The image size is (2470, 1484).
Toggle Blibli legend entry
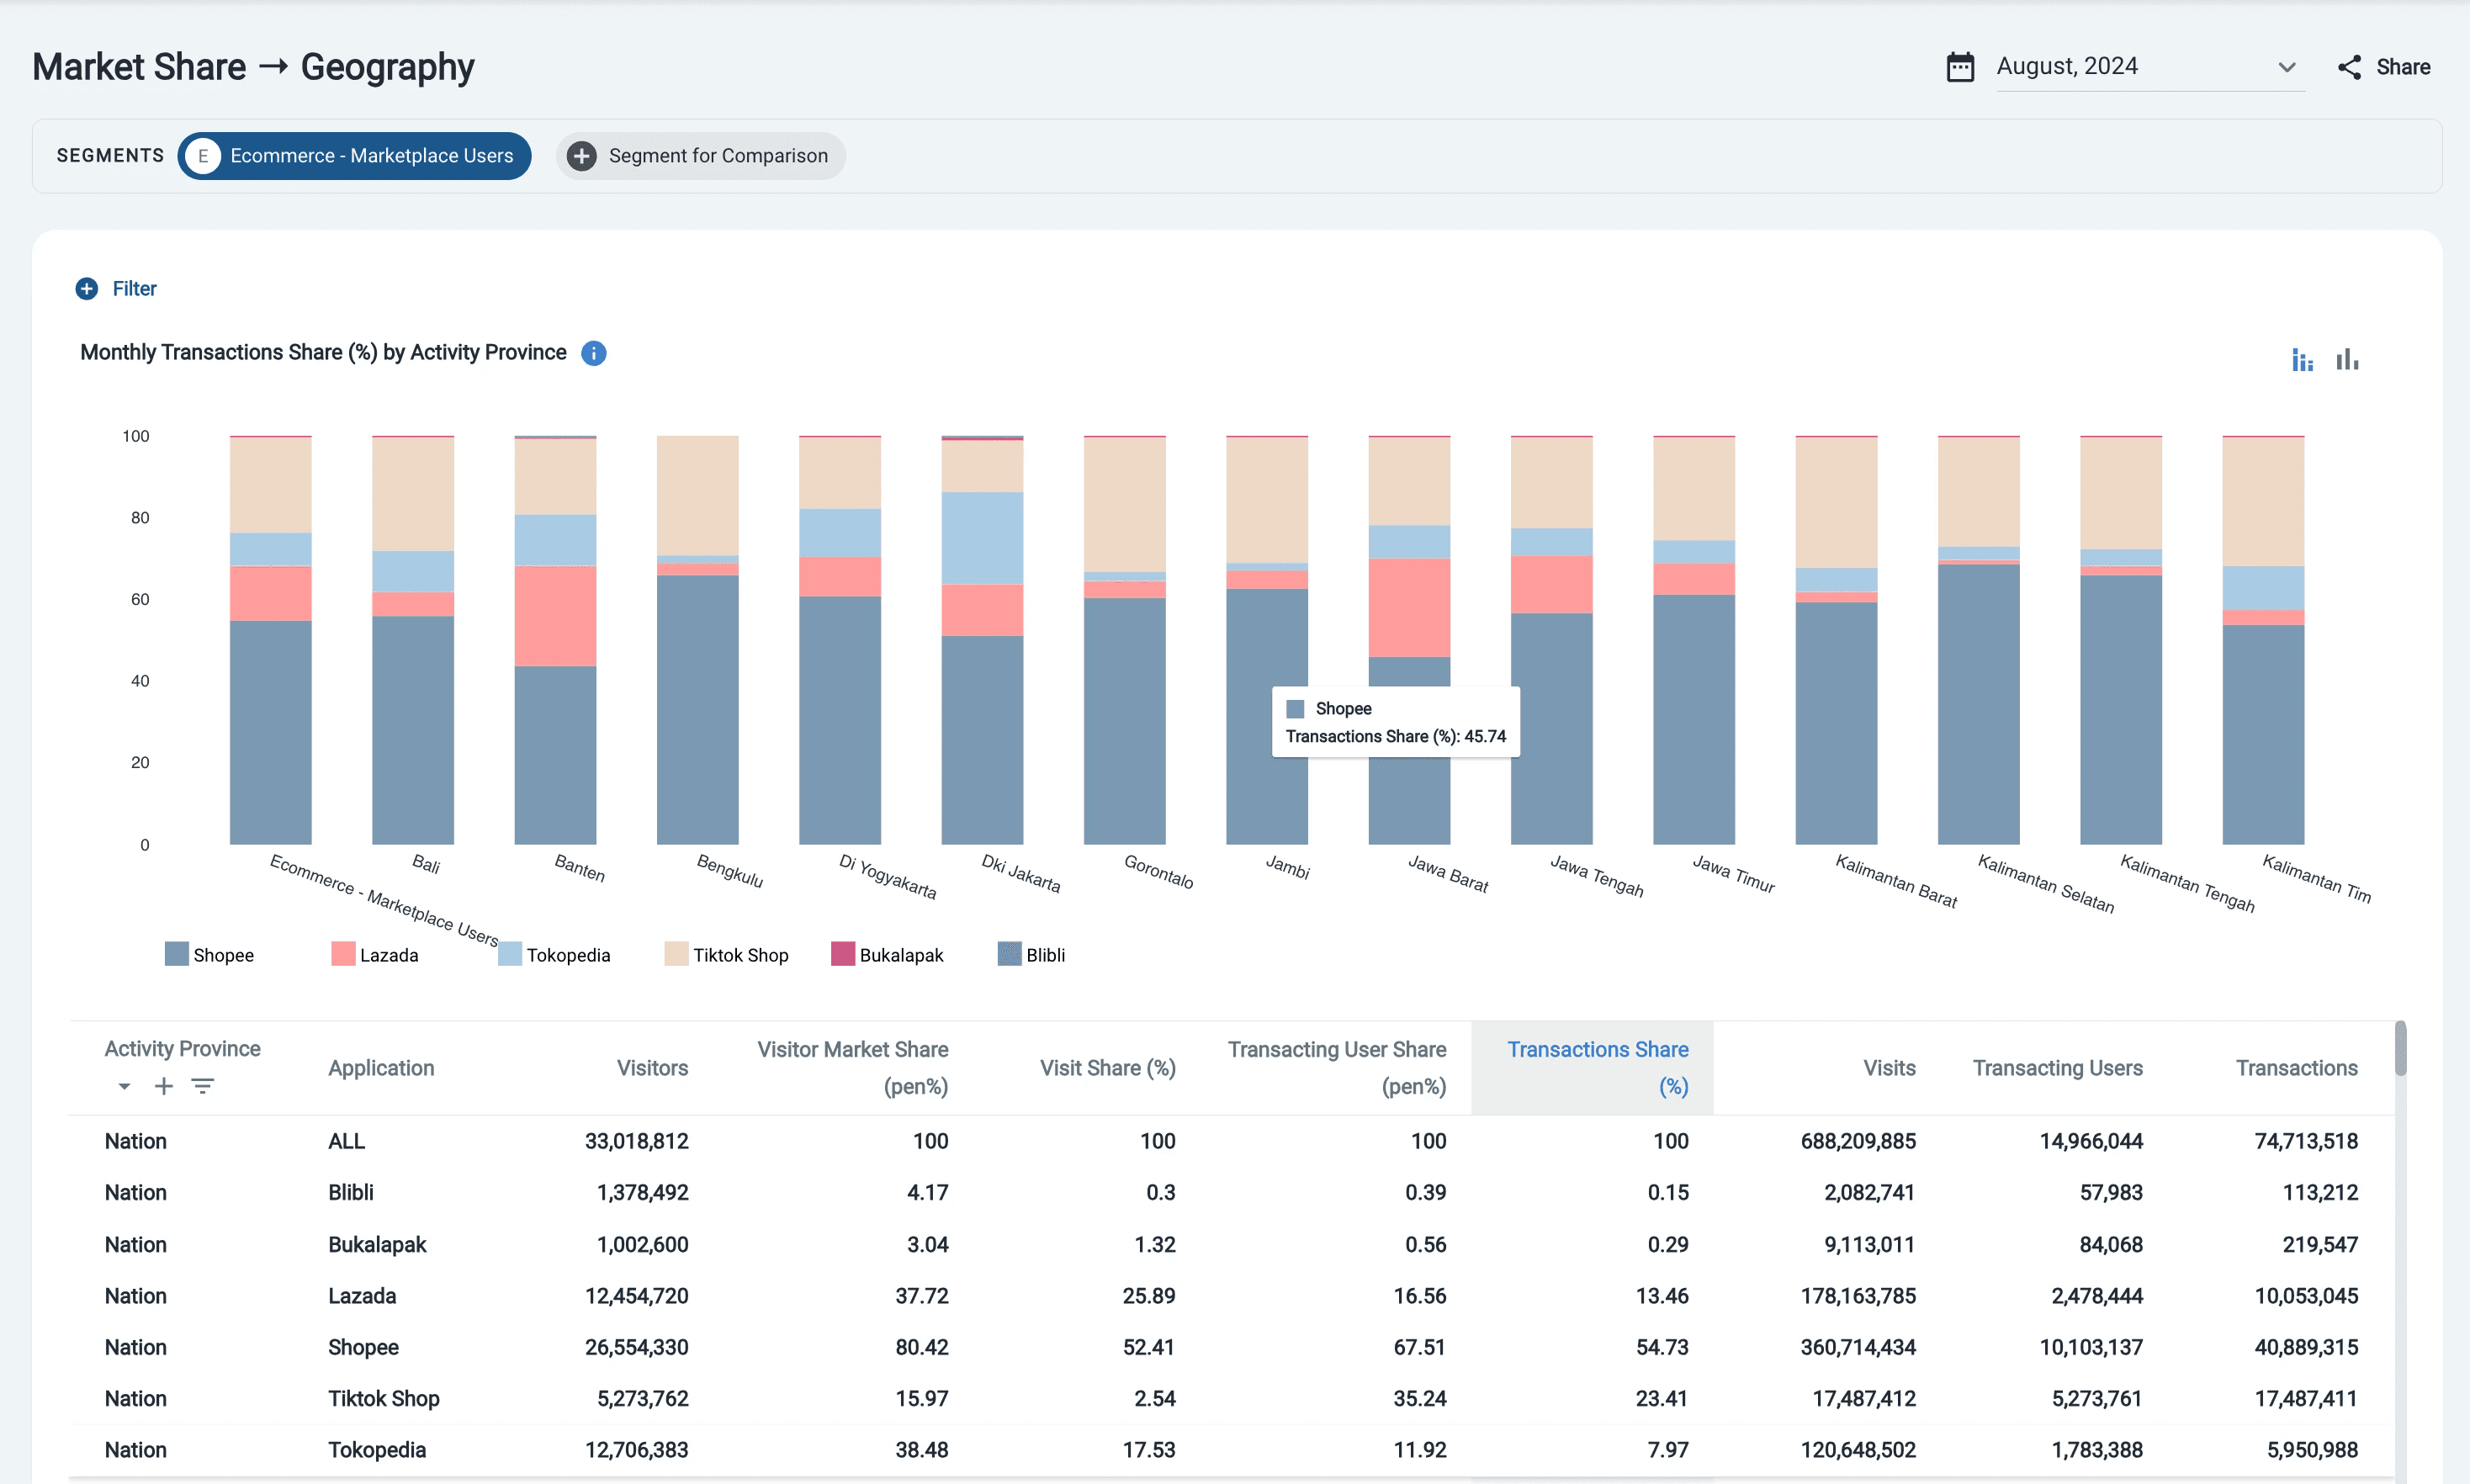pyautogui.click(x=1032, y=955)
